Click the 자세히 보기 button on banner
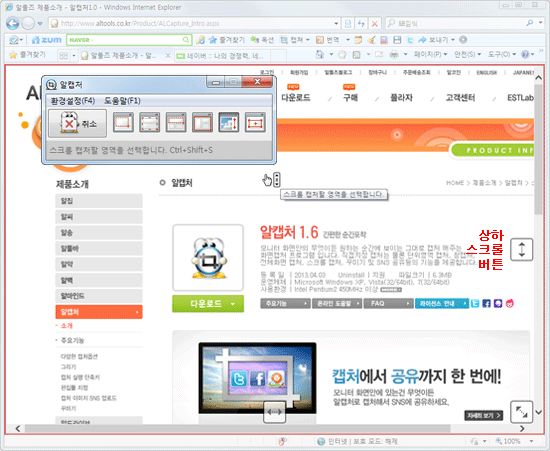 point(483,416)
